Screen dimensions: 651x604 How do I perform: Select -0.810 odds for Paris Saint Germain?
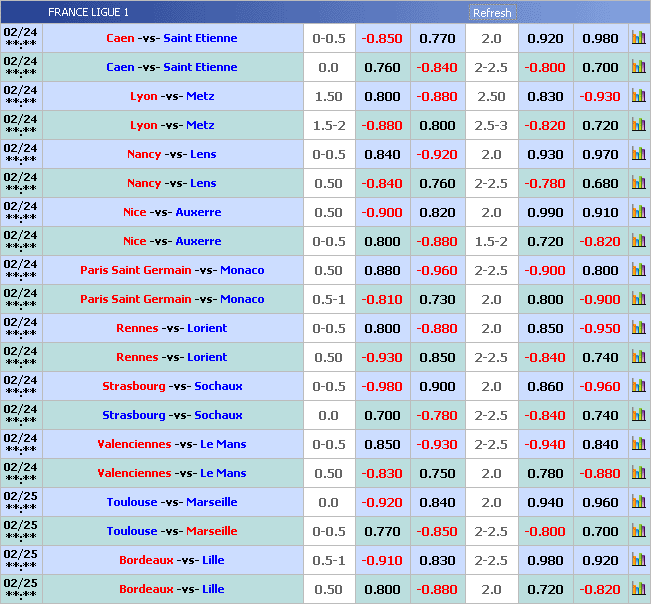pos(382,300)
